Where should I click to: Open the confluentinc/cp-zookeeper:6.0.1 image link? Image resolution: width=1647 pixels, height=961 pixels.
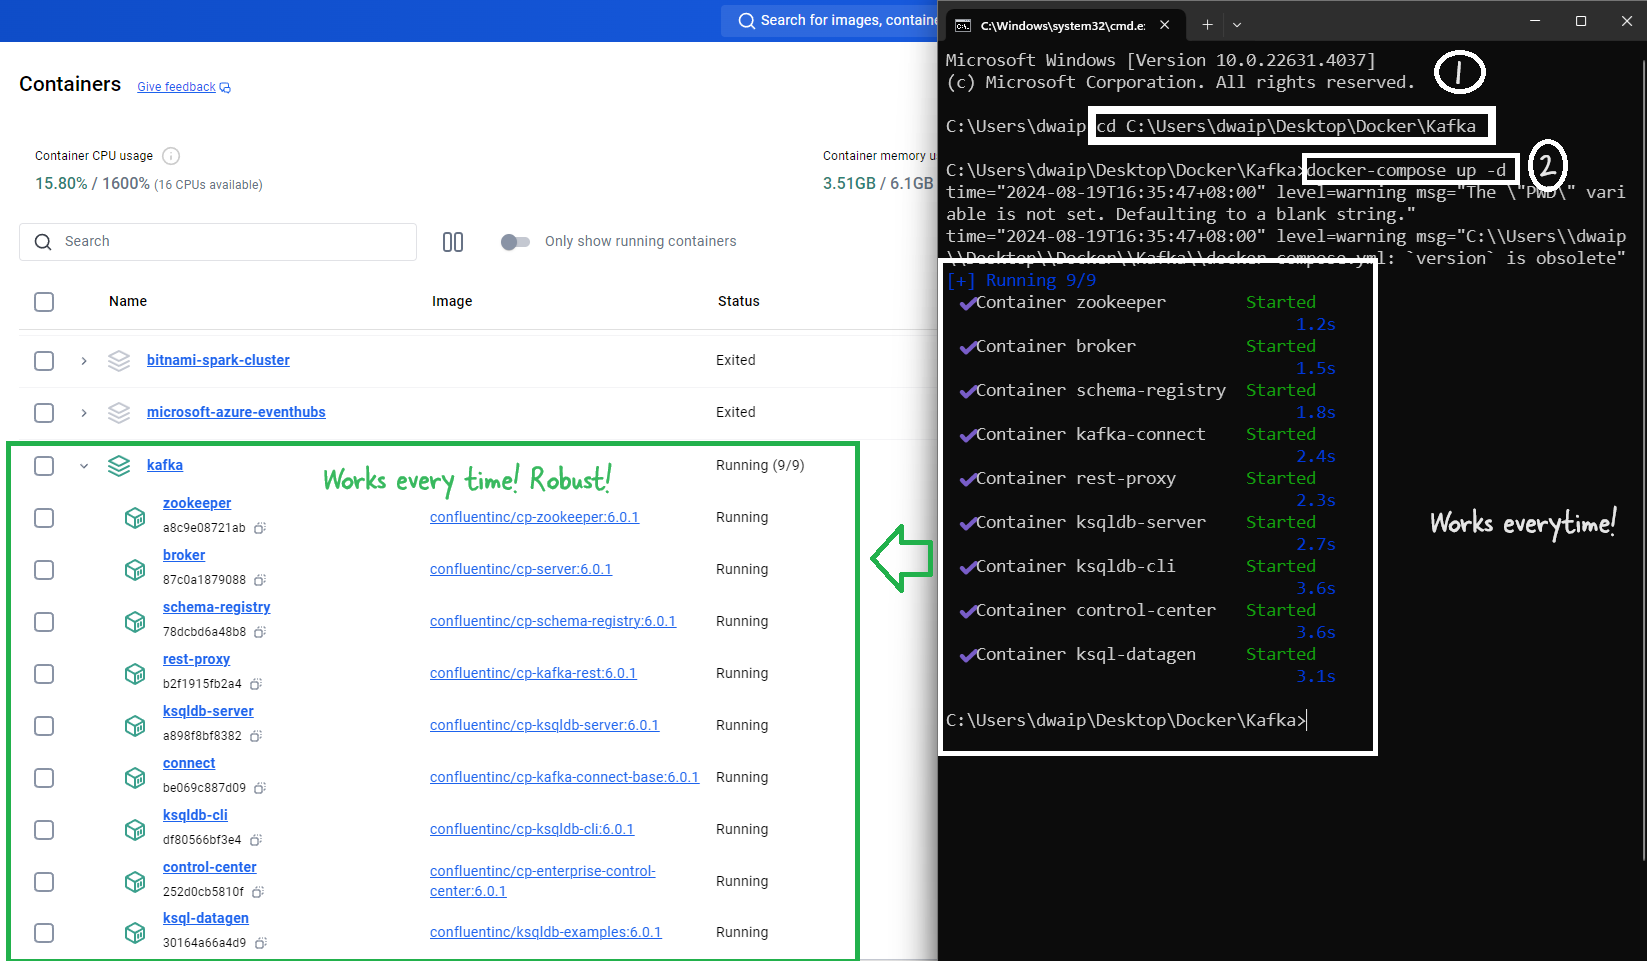tap(534, 517)
